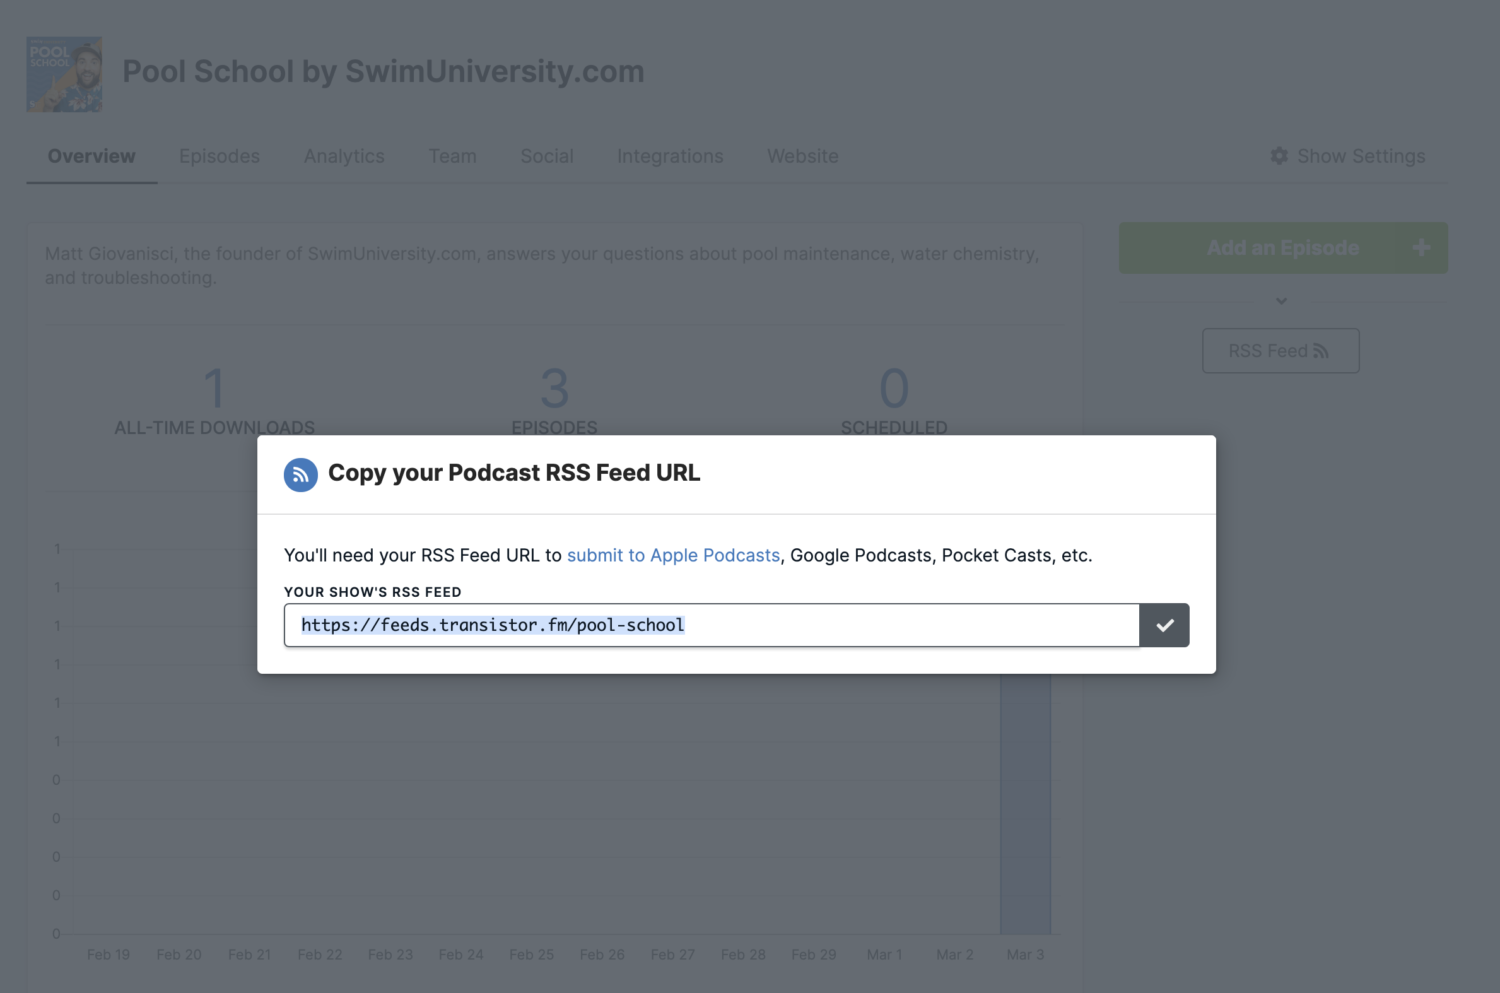Screen dimensions: 1500x993
Task: Click the Show Settings gear icon
Action: pyautogui.click(x=1279, y=156)
